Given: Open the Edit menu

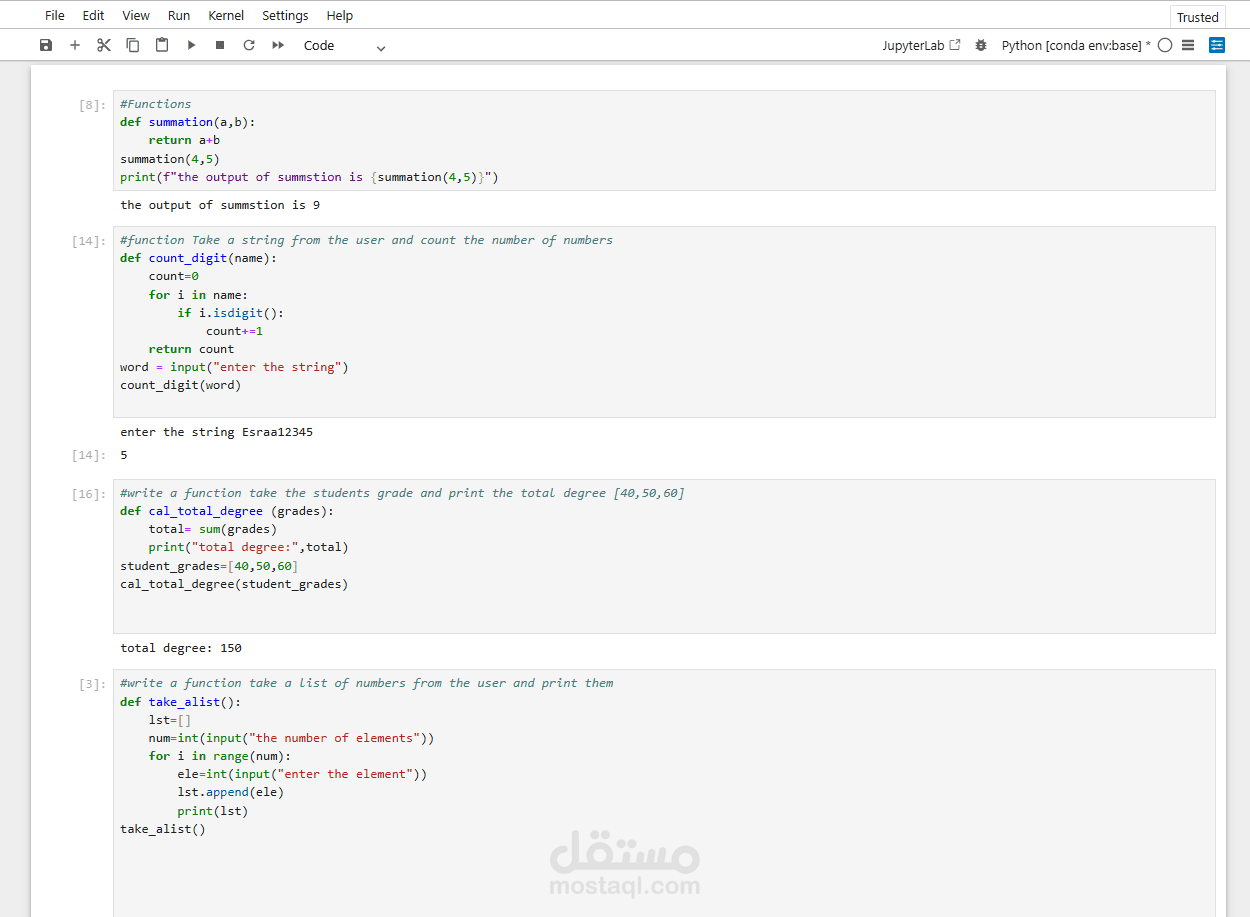Looking at the screenshot, I should point(93,15).
